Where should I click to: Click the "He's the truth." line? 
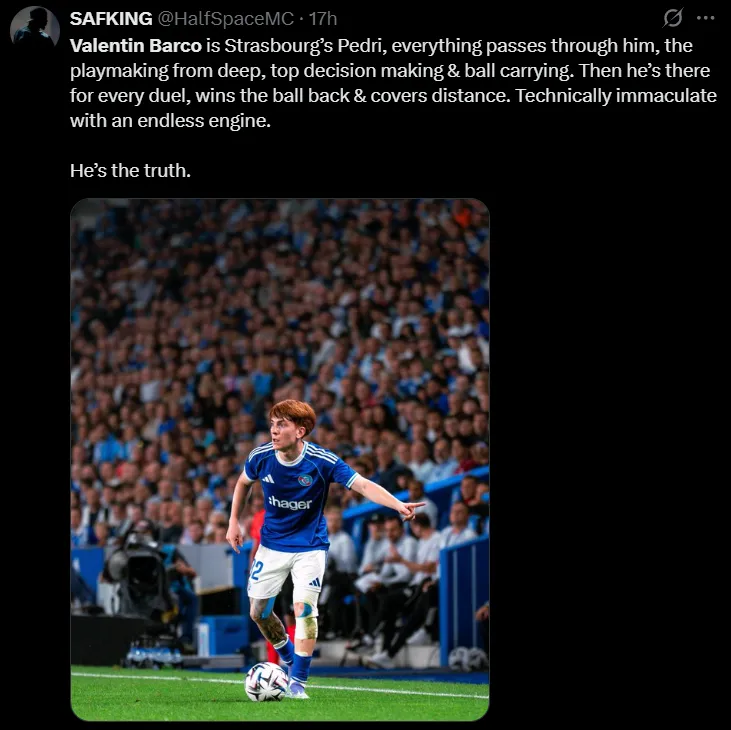click(x=131, y=171)
